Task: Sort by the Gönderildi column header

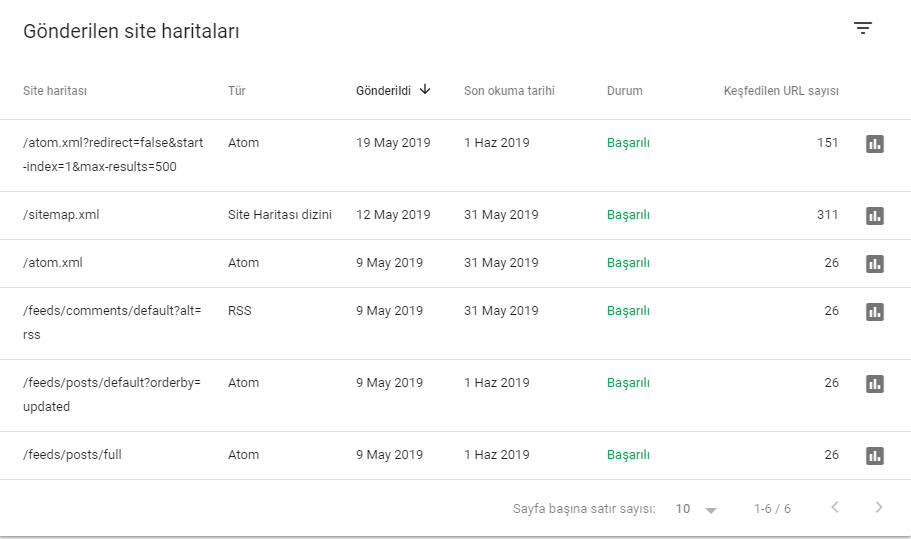Action: pyautogui.click(x=383, y=91)
